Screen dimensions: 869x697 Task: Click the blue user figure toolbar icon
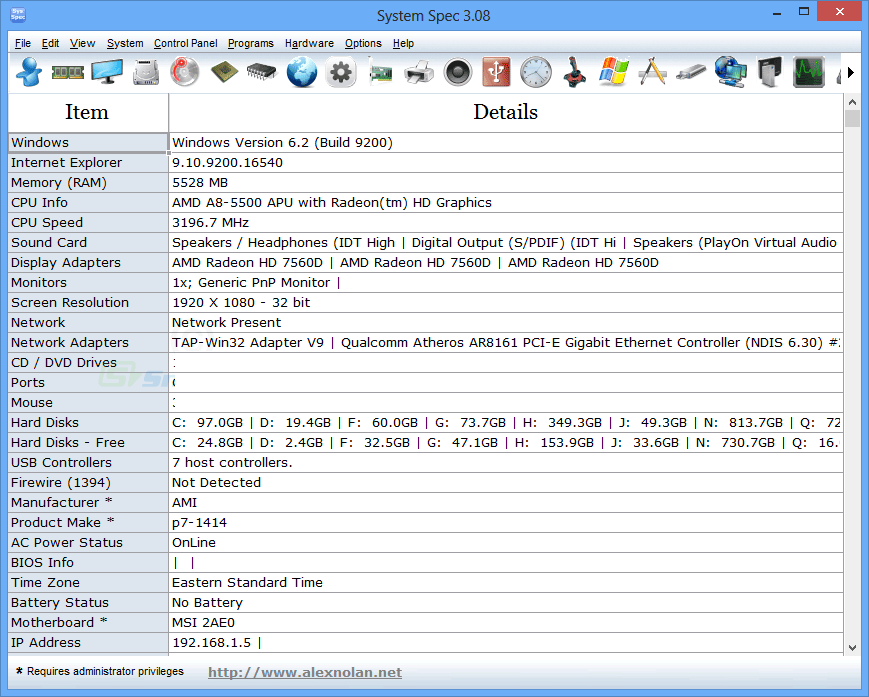click(x=28, y=72)
